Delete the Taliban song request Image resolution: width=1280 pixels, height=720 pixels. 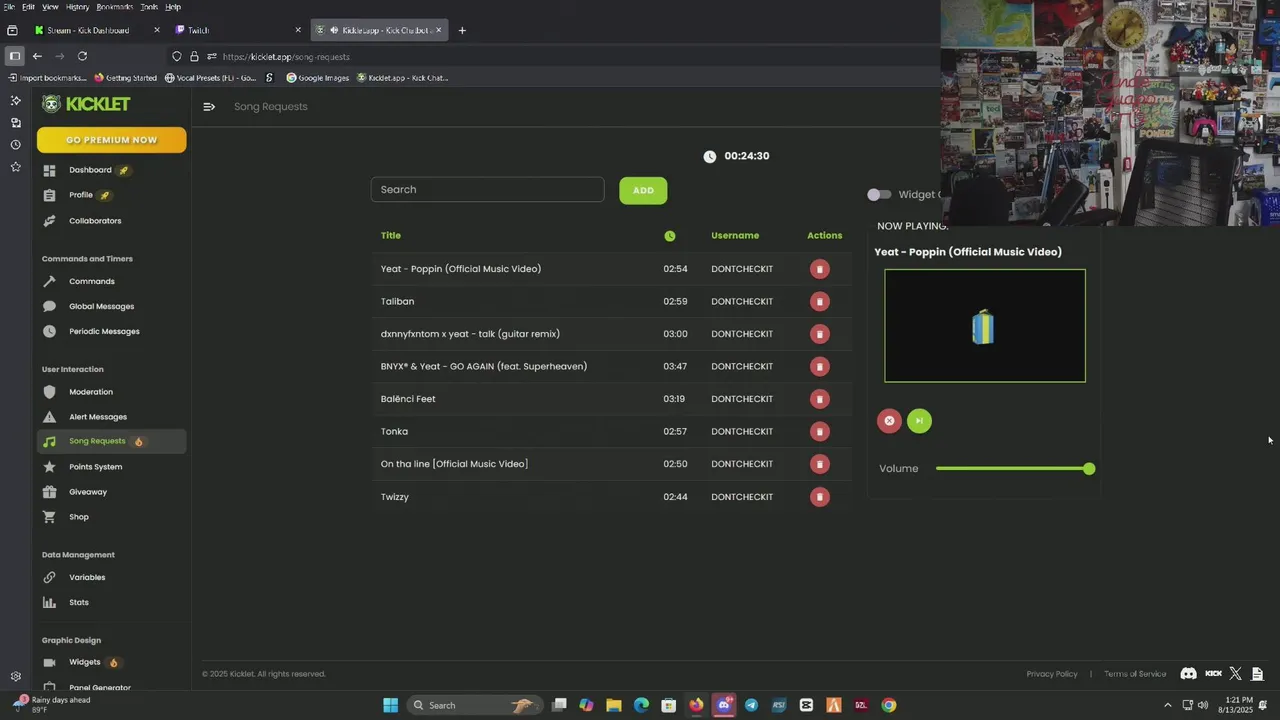(x=819, y=301)
